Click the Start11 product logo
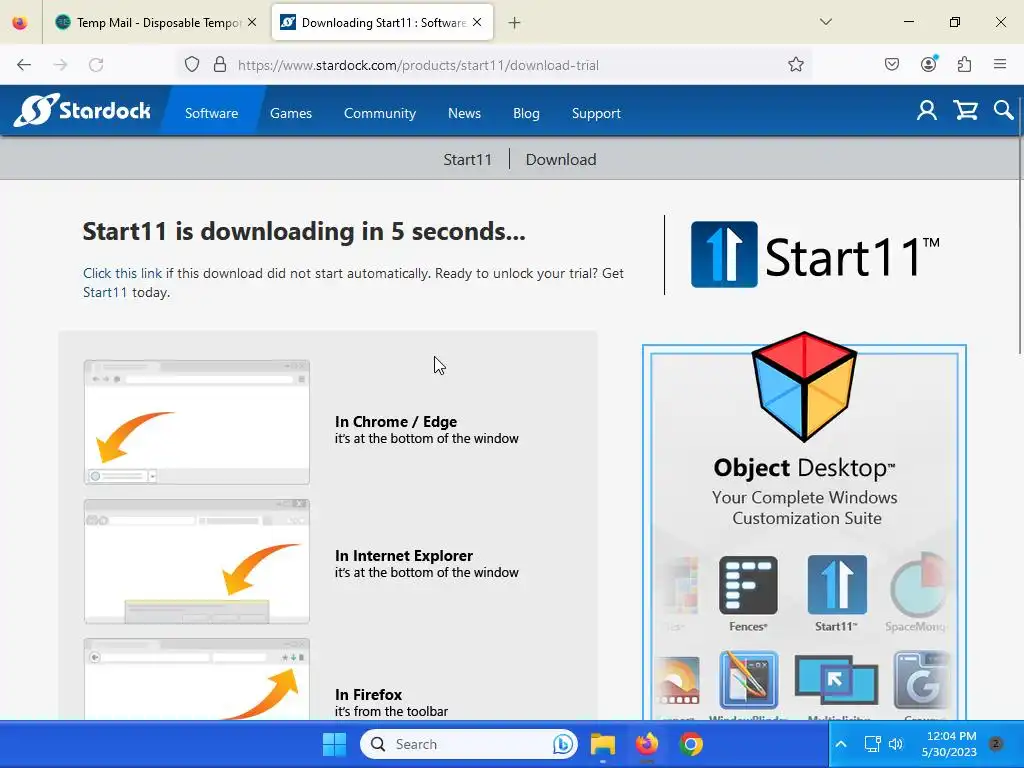The width and height of the screenshot is (1024, 768). coord(815,255)
